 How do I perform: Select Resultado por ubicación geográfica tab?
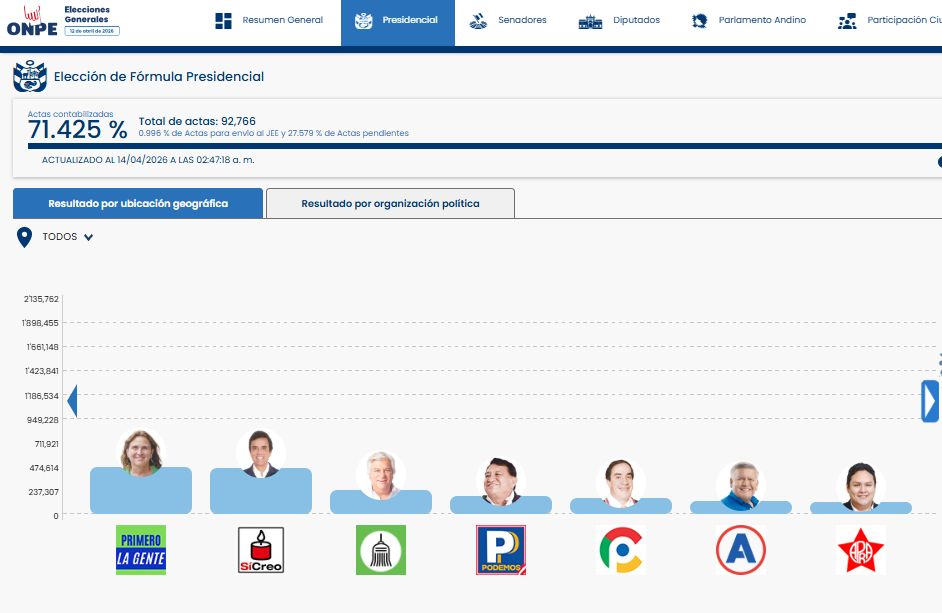(138, 203)
